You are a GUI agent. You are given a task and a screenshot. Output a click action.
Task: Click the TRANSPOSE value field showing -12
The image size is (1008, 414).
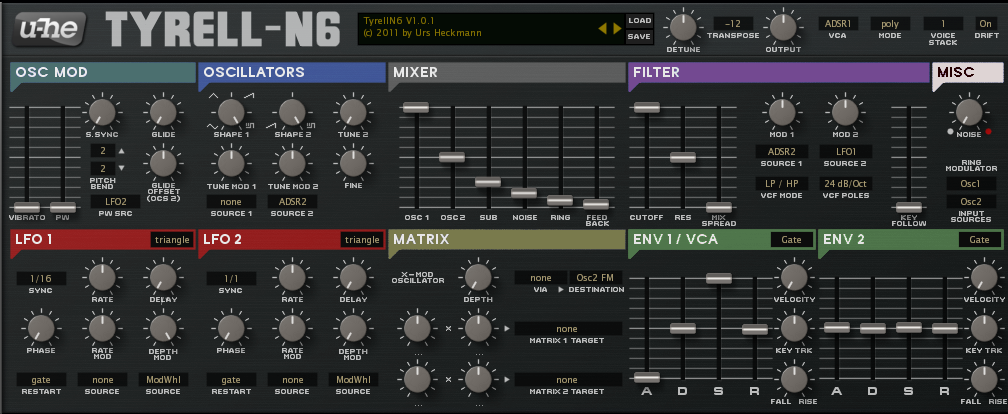pos(733,24)
